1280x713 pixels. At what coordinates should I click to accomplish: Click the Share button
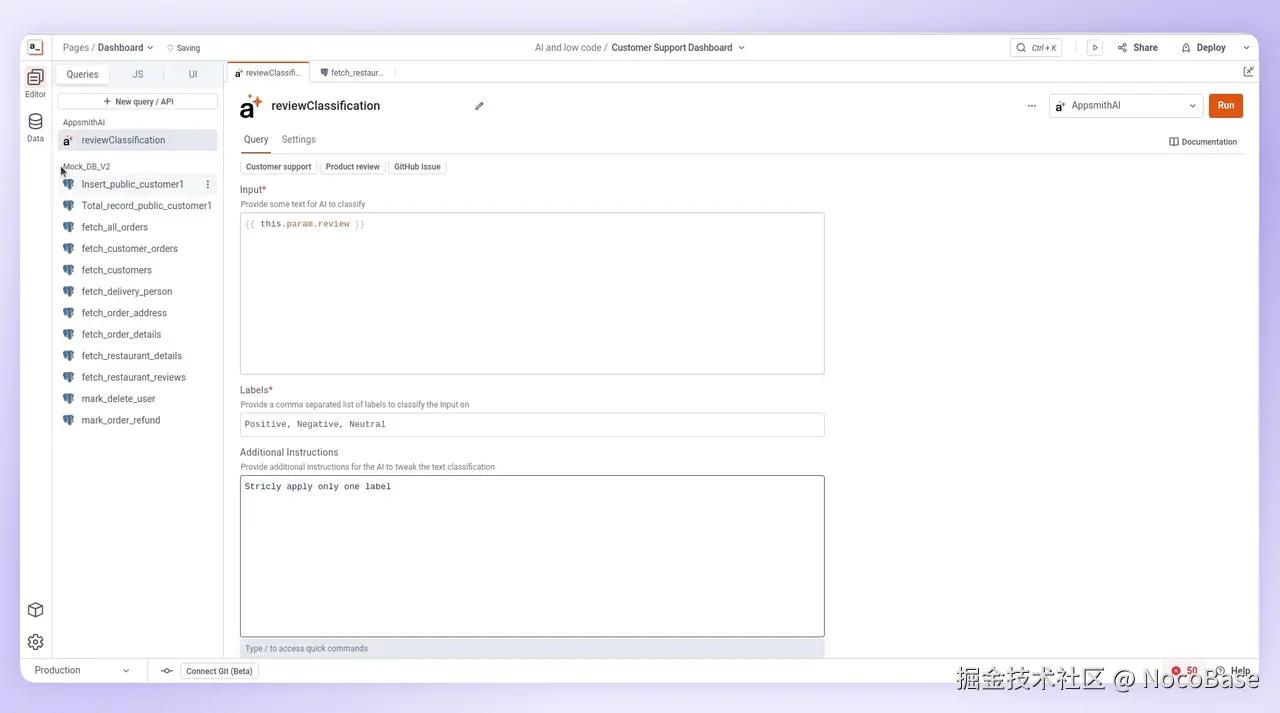click(1137, 47)
